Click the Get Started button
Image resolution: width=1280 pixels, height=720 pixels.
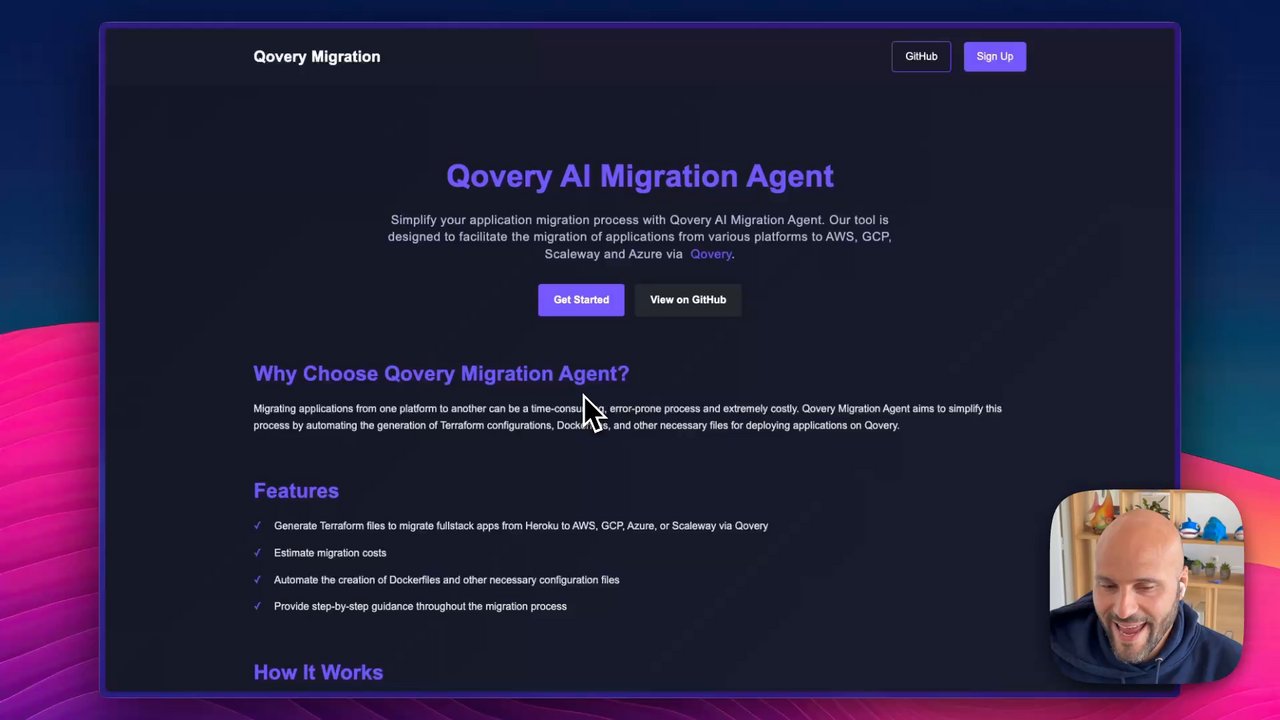pos(581,300)
